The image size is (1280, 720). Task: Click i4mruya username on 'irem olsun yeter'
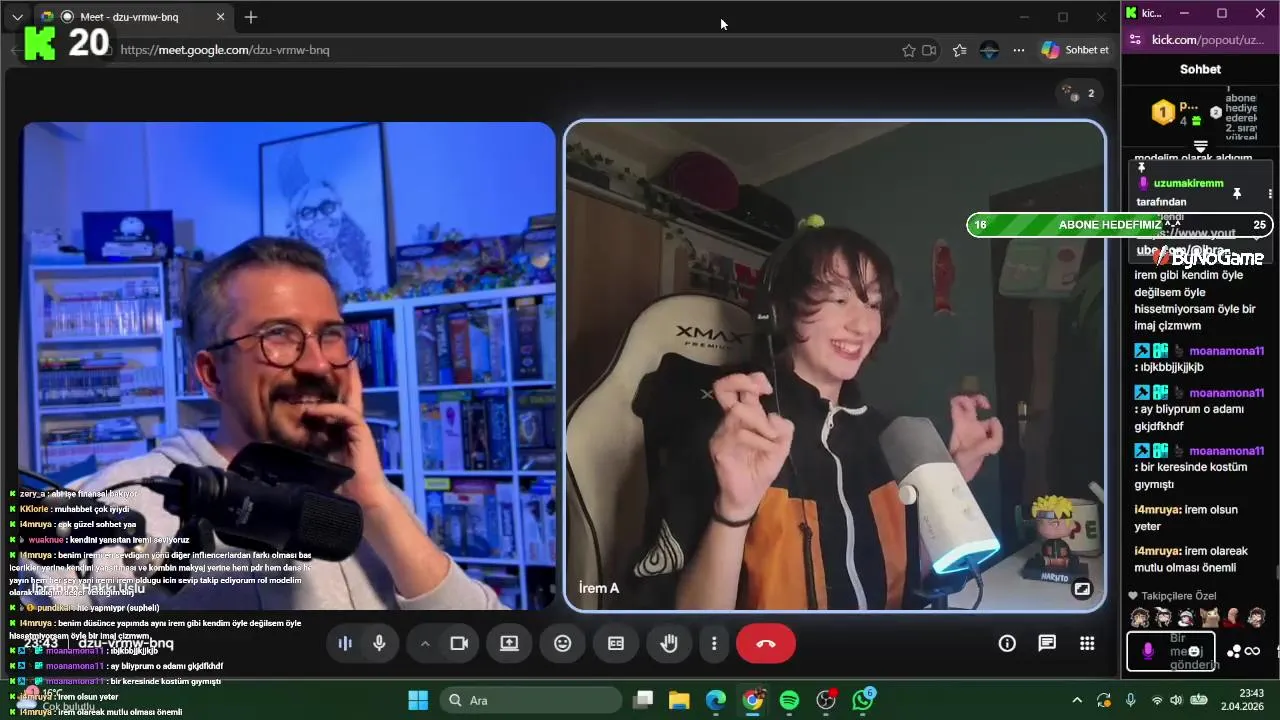point(1157,510)
